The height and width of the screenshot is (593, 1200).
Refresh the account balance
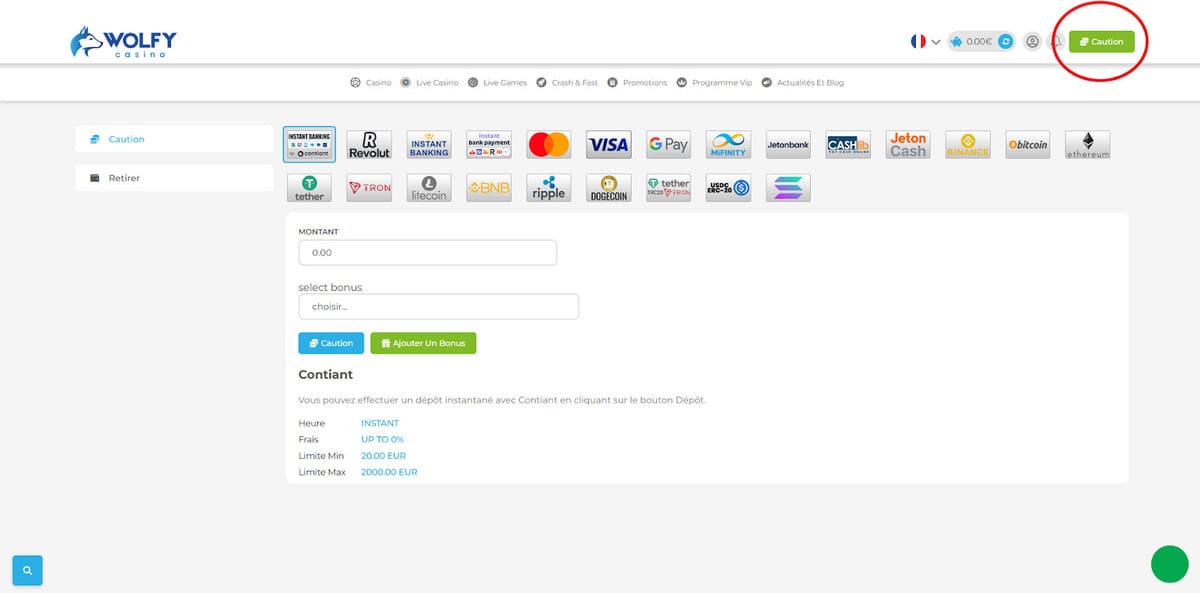click(1006, 42)
